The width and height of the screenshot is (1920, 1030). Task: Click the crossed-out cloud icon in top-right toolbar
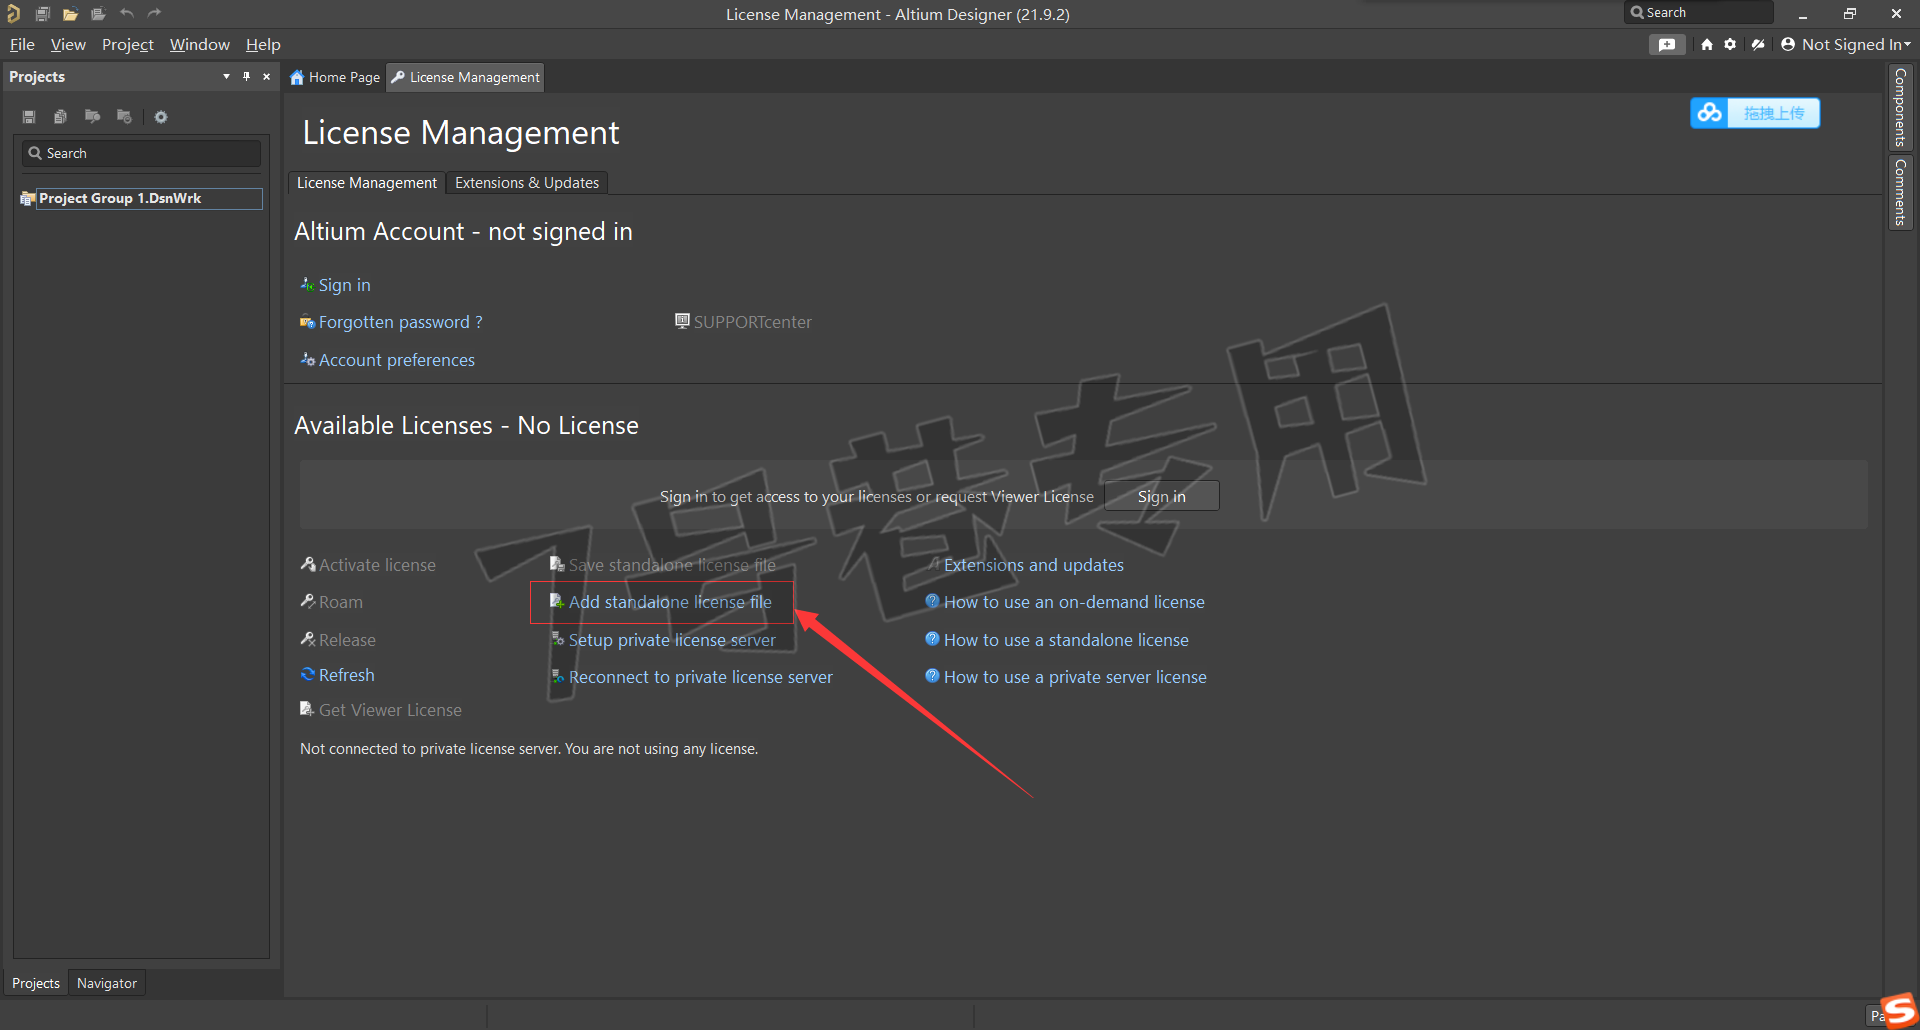(x=1758, y=44)
